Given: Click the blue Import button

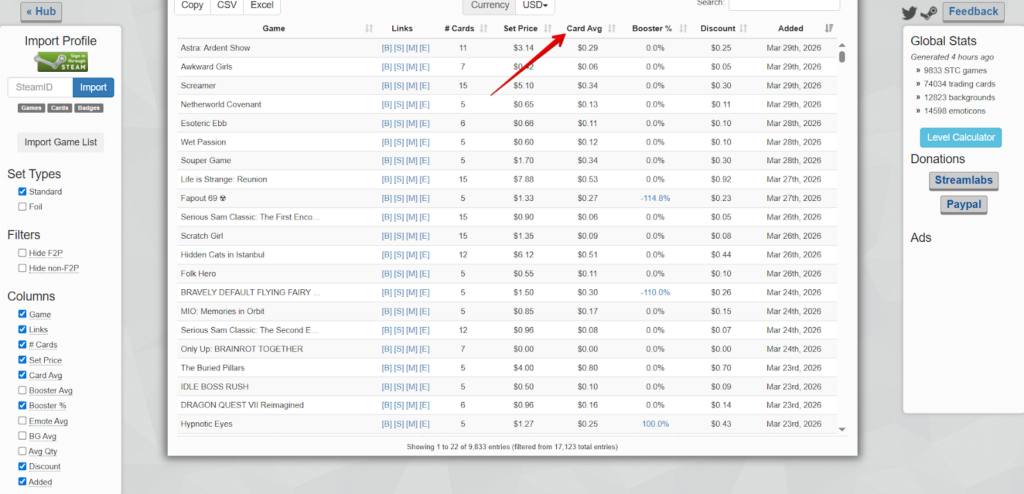Looking at the screenshot, I should tap(93, 88).
